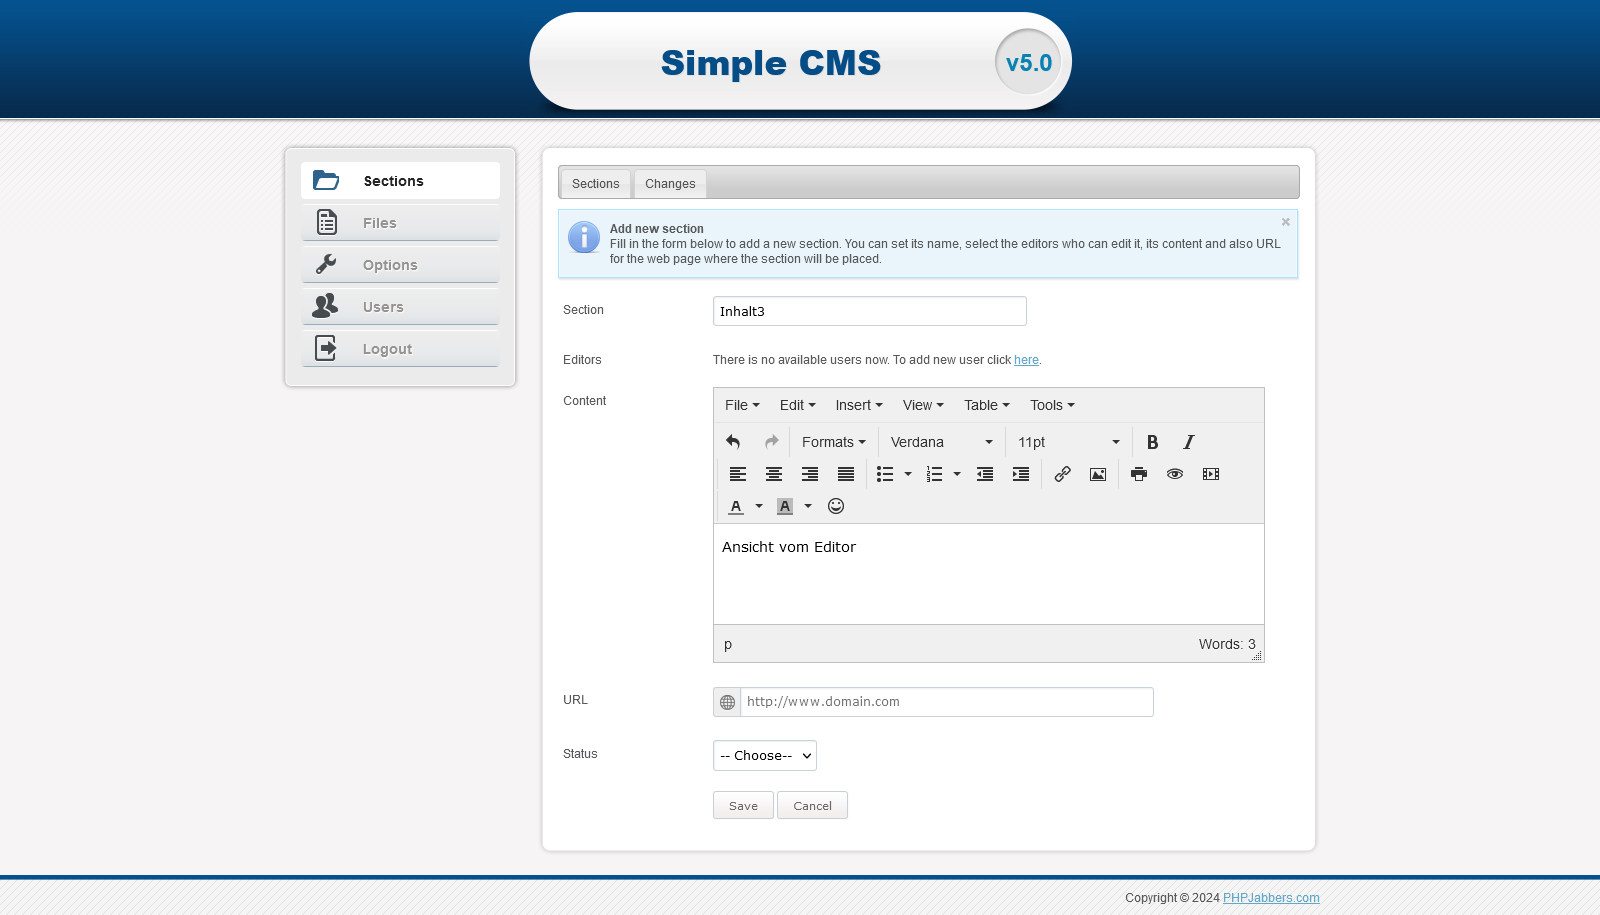This screenshot has width=1600, height=915.
Task: Click the editor resize handle corner
Action: 1257,655
